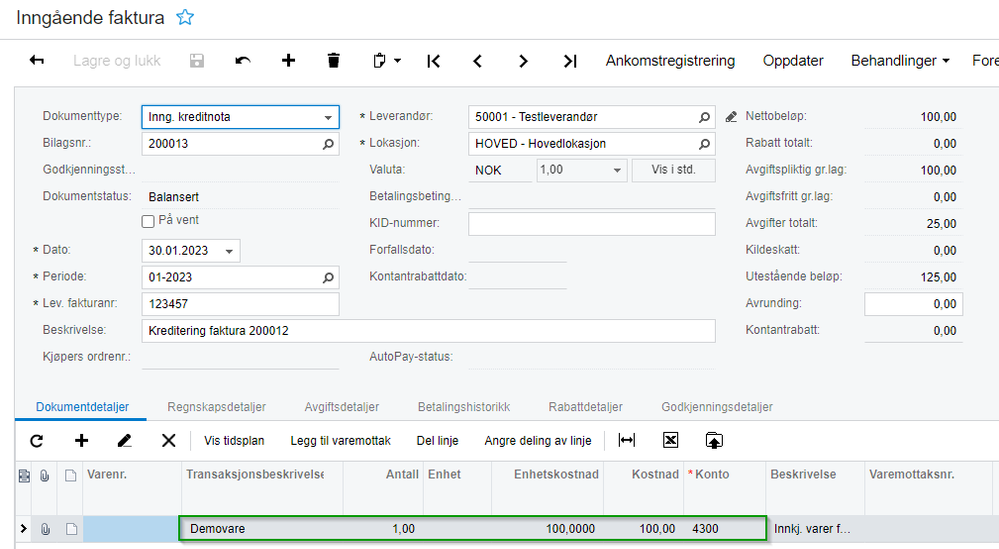Image resolution: width=999 pixels, height=549 pixels.
Task: Click Vis tidsplan in grid toolbar
Action: pos(234,441)
